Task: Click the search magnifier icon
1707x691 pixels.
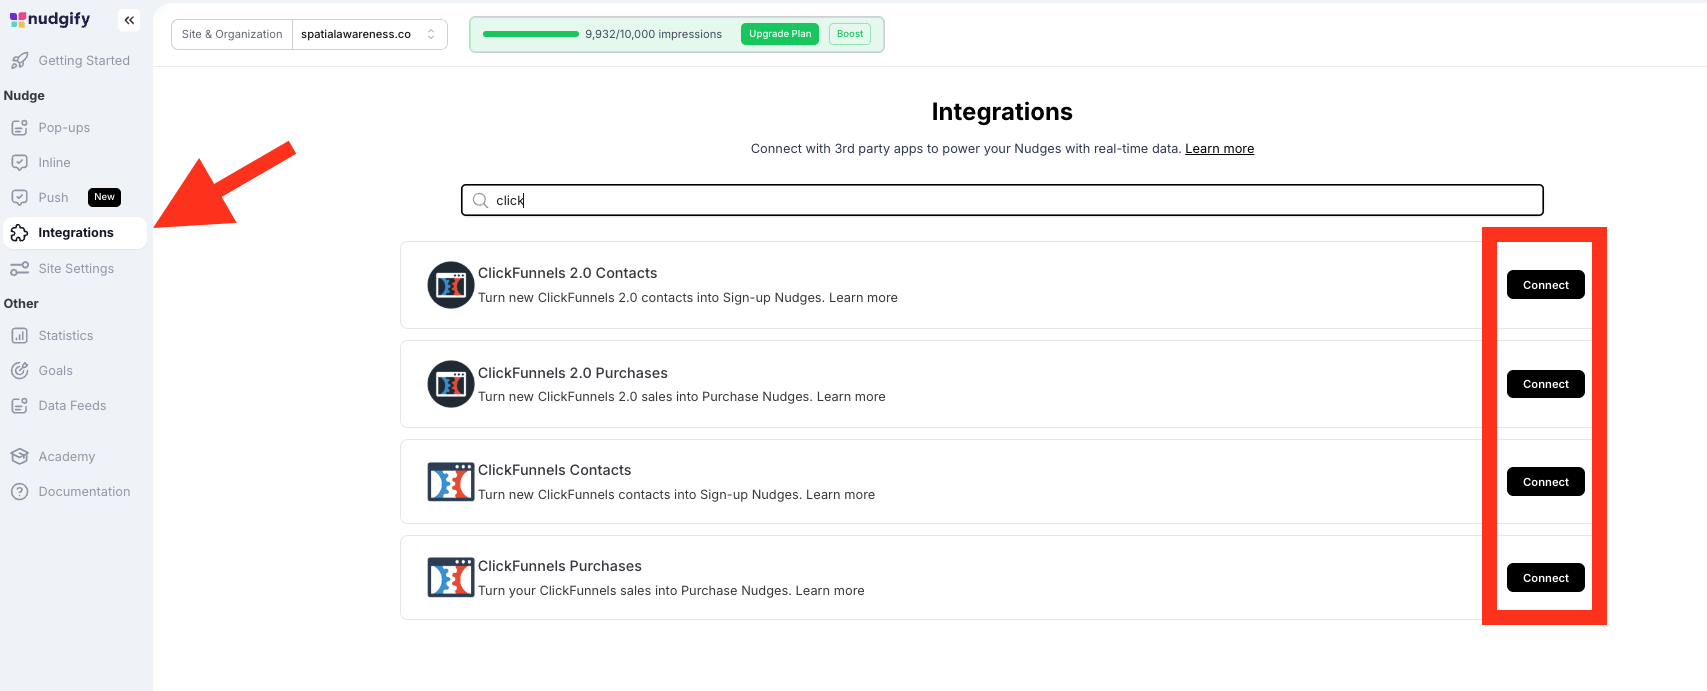Action: (x=480, y=200)
